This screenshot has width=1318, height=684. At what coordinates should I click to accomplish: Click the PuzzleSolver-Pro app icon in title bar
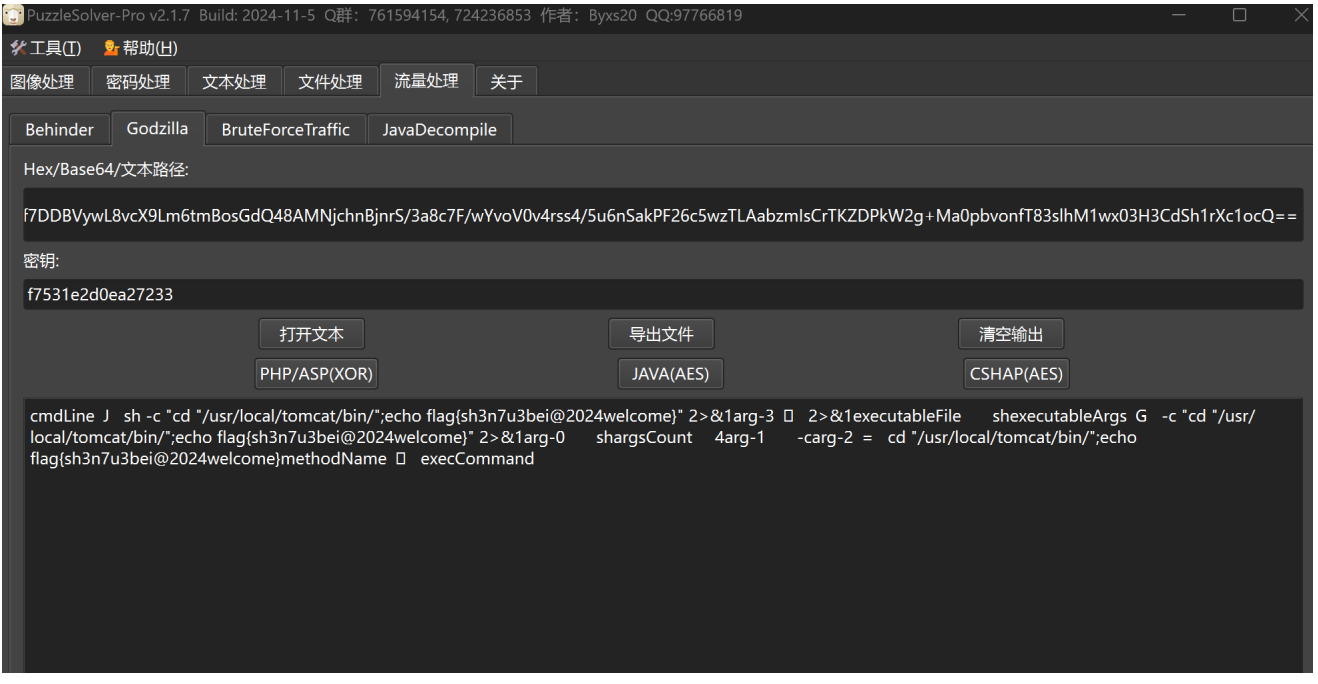pos(15,15)
